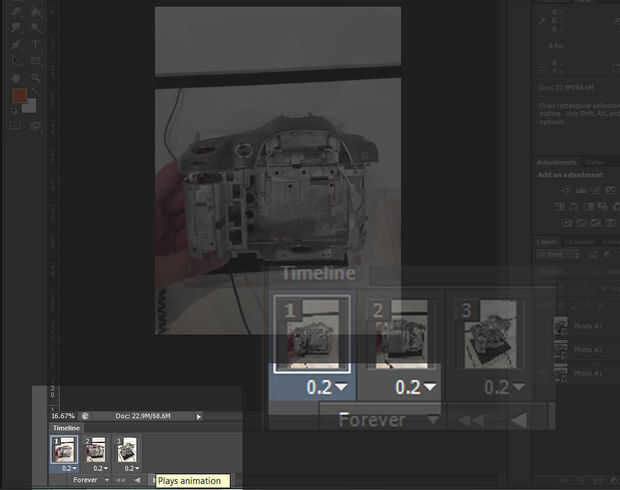Screen dimensions: 620x490
Task: Add a Brightness/Contrast adjustment
Action: click(565, 190)
